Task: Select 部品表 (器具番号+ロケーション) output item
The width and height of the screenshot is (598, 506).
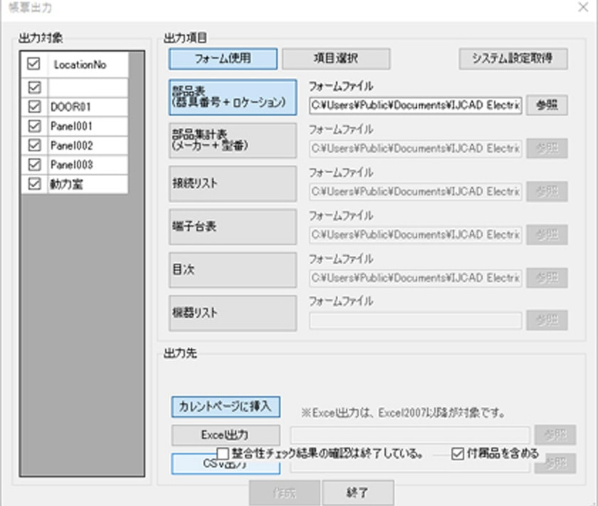Action: pyautogui.click(x=233, y=97)
